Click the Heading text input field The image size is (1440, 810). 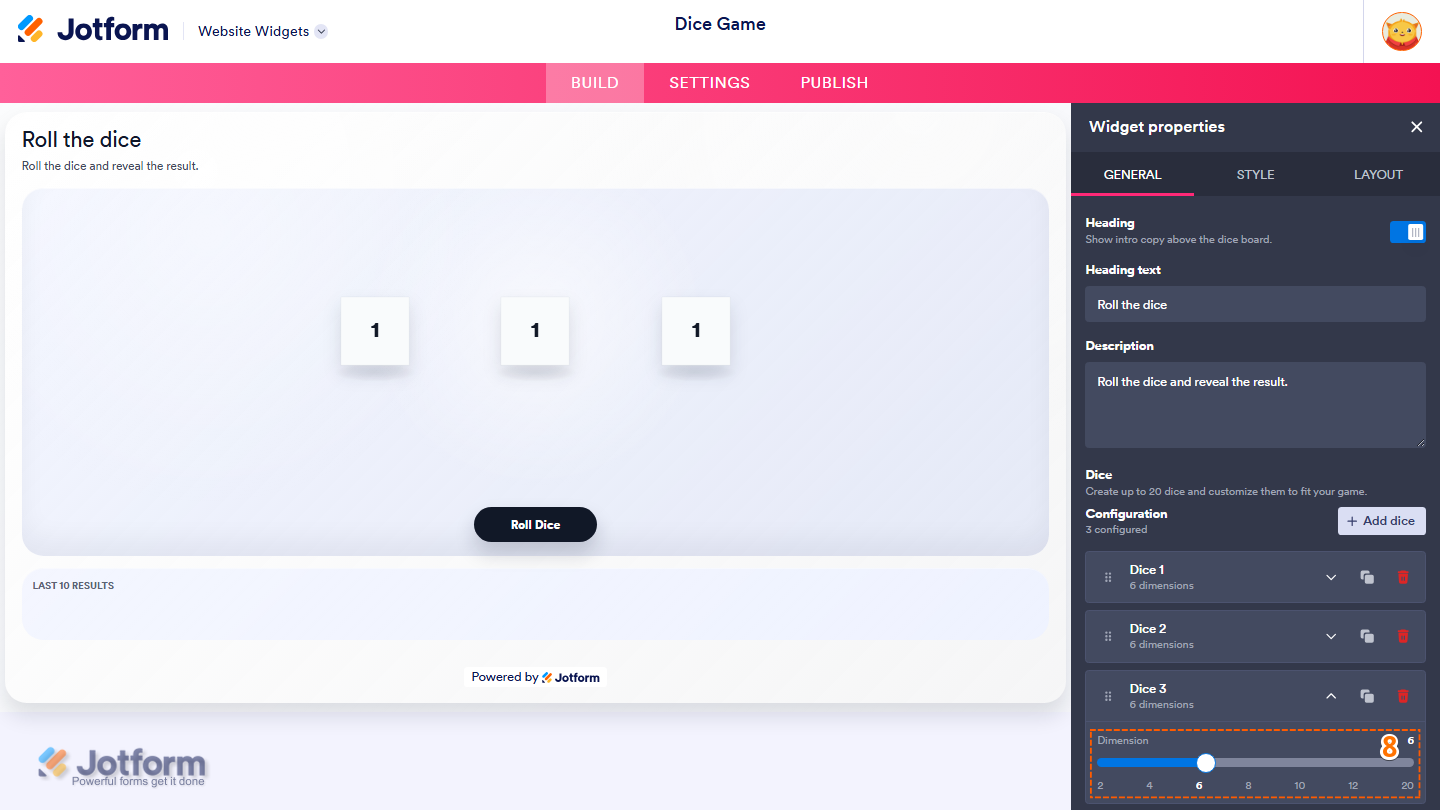(1255, 304)
